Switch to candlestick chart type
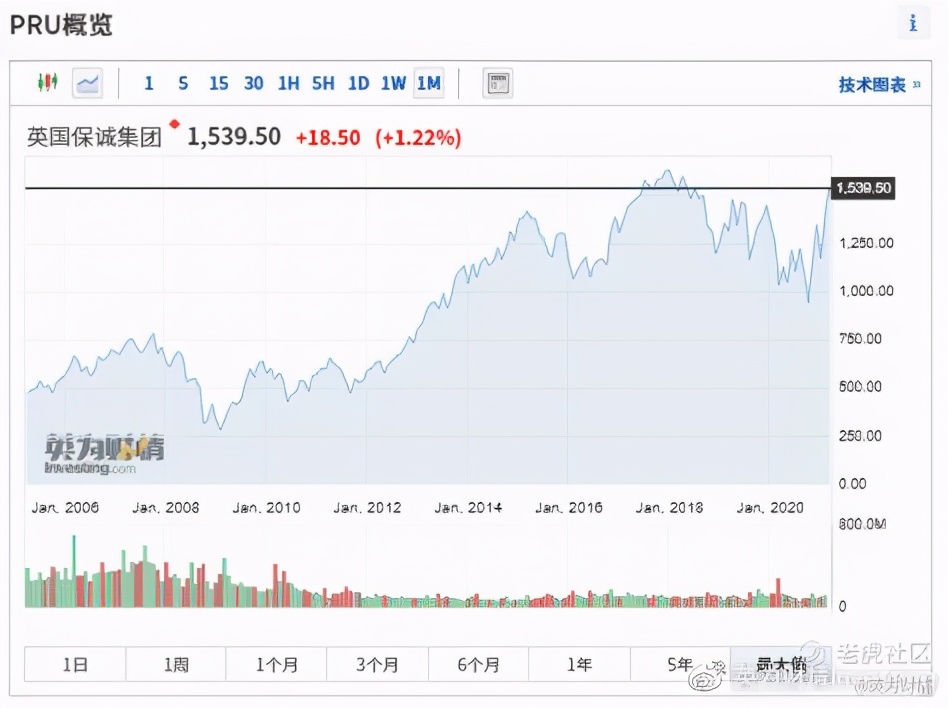 (47, 83)
